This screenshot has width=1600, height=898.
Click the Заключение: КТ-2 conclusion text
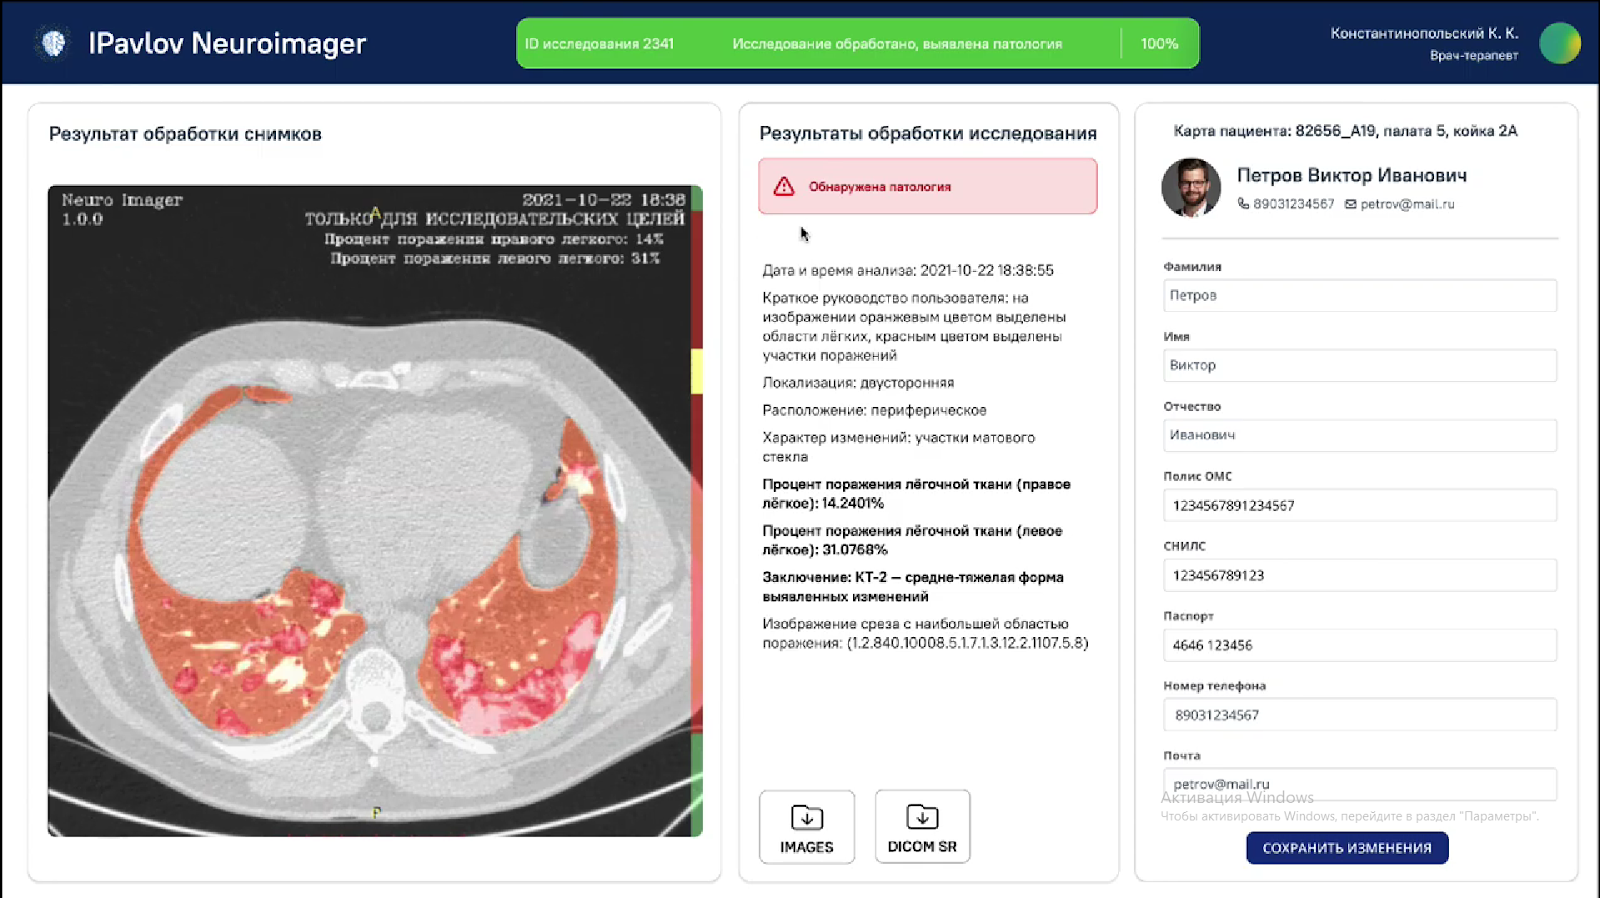(913, 587)
